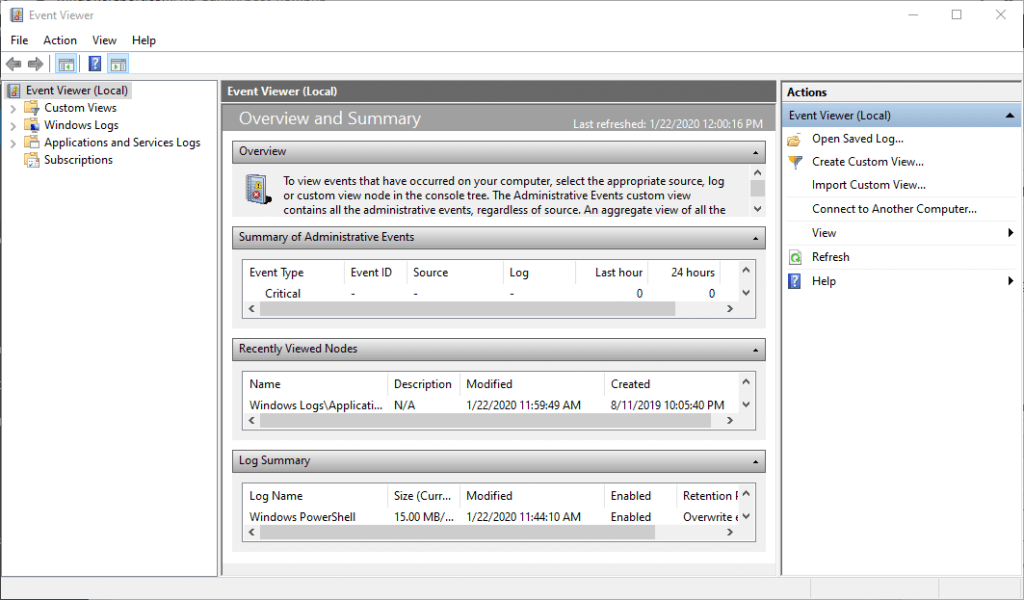Expand Applications and Services Logs node
The width and height of the screenshot is (1024, 600).
tap(13, 143)
